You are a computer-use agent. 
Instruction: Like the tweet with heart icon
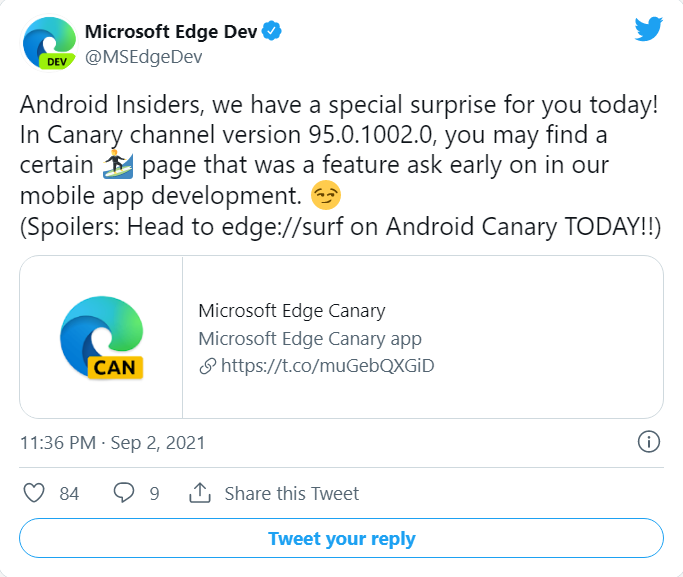pyautogui.click(x=35, y=493)
